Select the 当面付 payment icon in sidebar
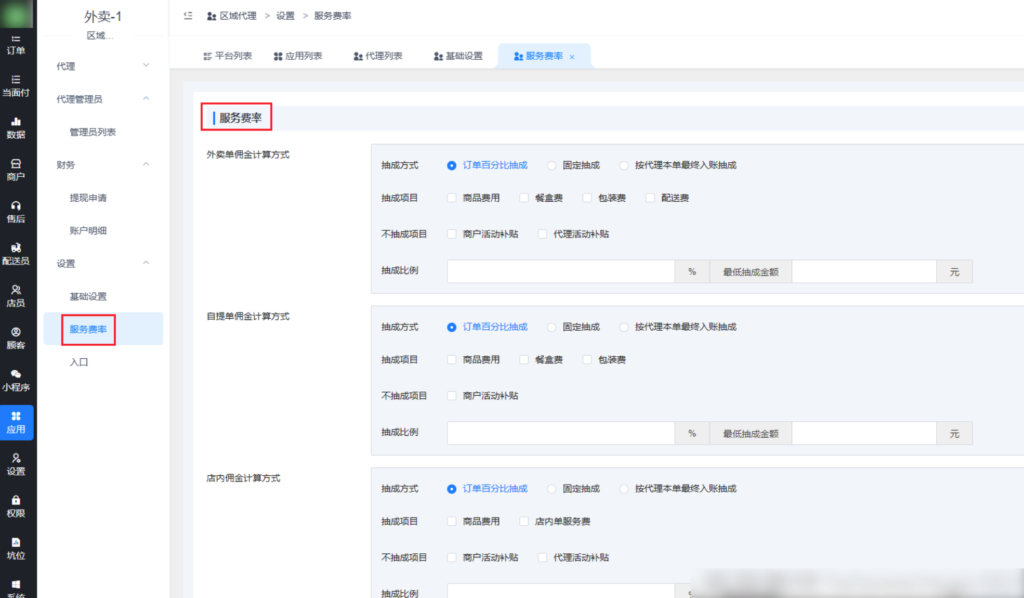 (16, 82)
